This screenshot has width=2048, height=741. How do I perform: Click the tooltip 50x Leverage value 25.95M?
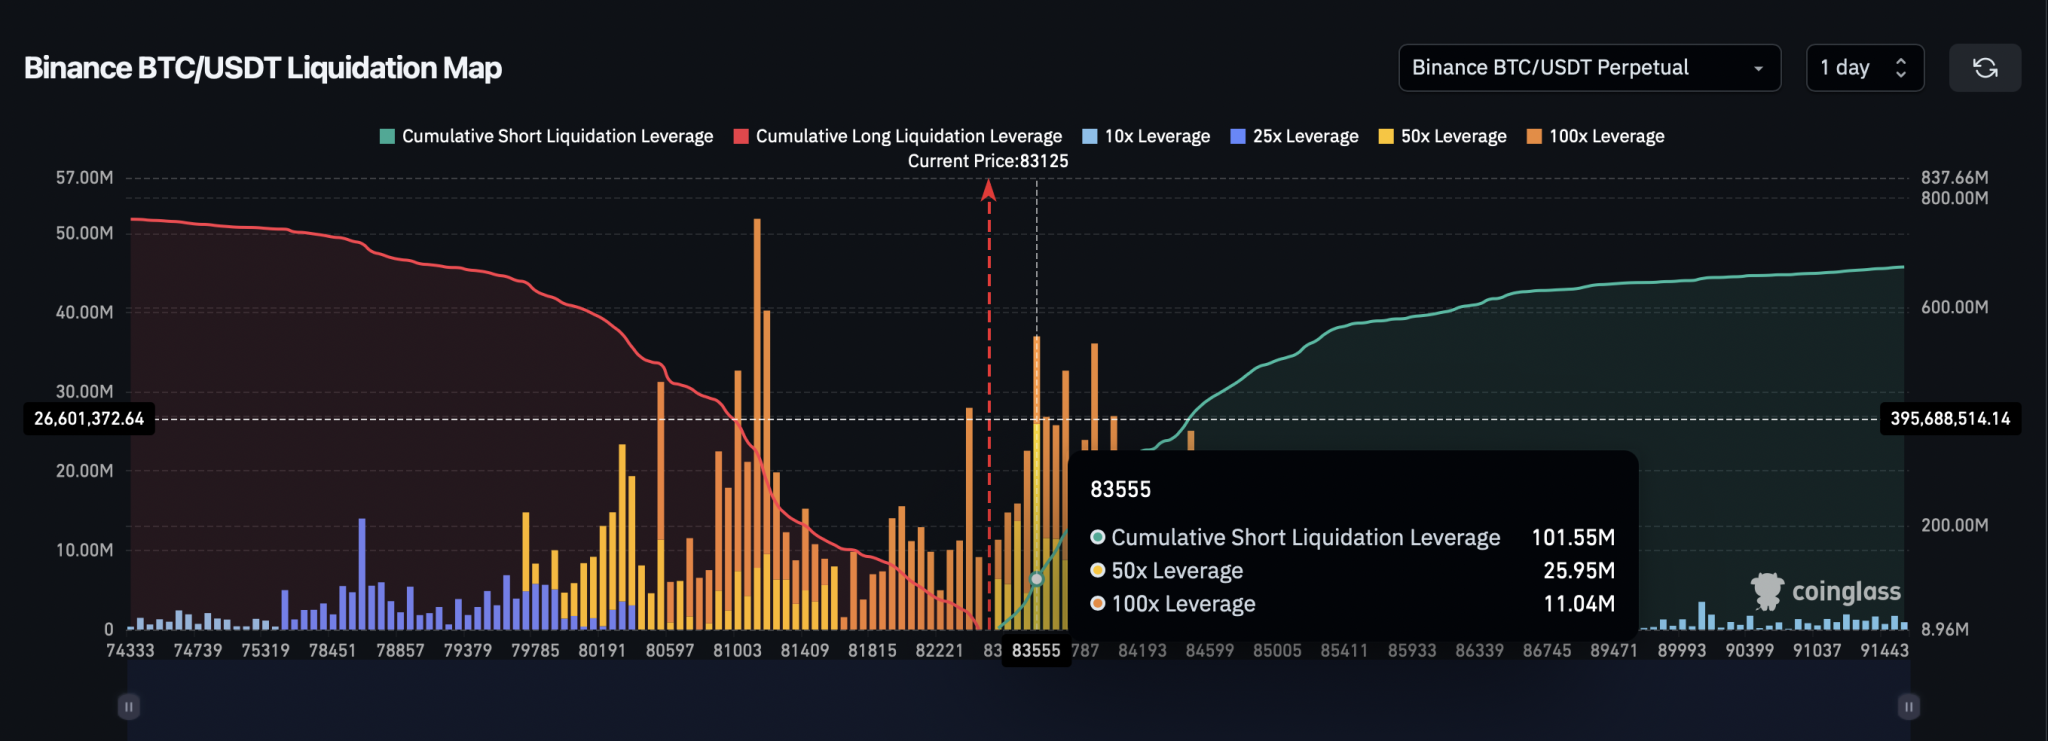click(1579, 571)
